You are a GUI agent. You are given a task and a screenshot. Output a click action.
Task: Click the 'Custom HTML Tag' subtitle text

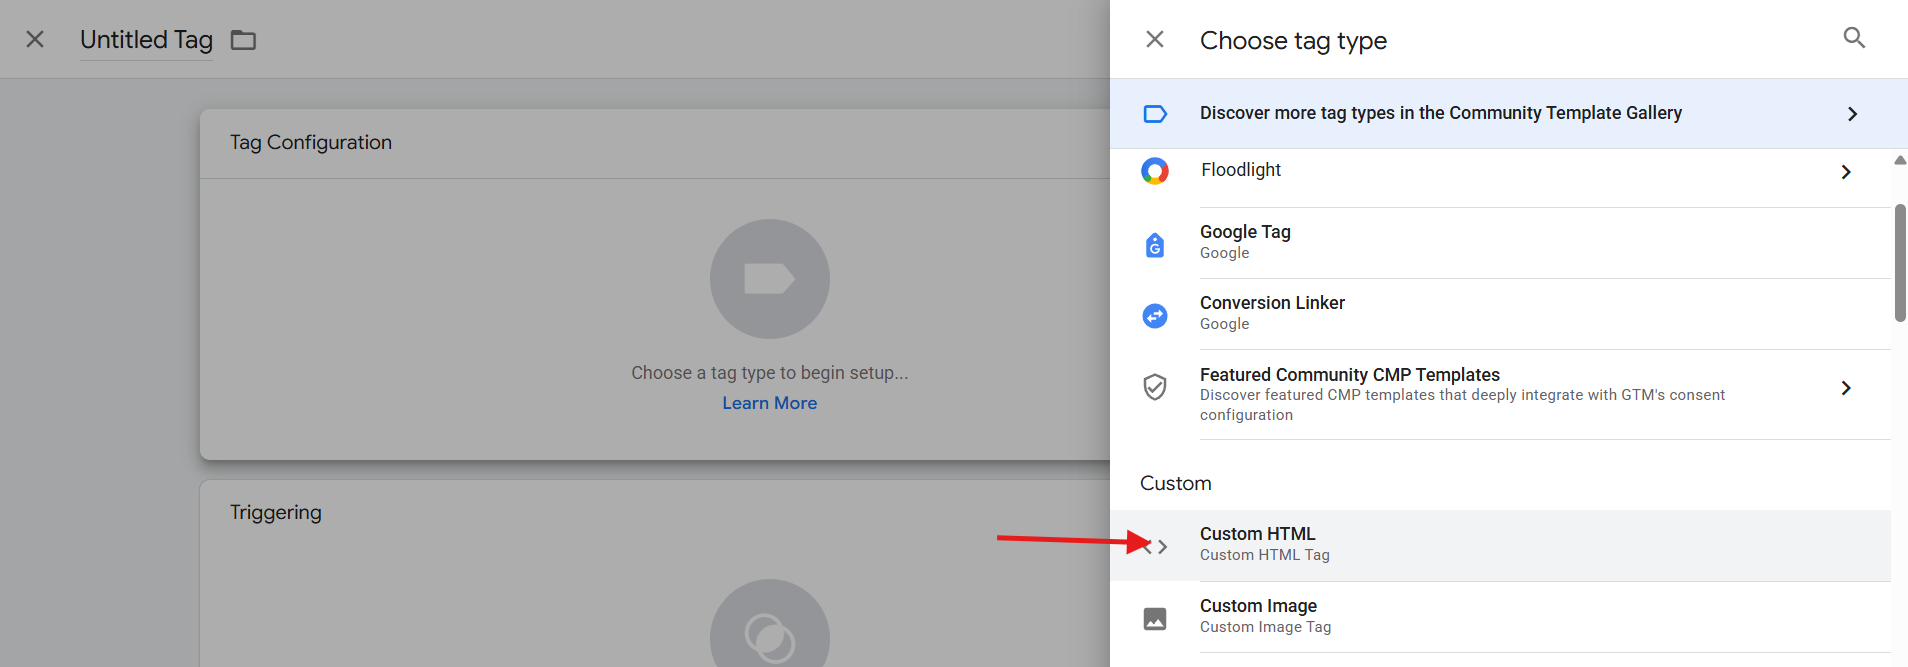(x=1265, y=555)
